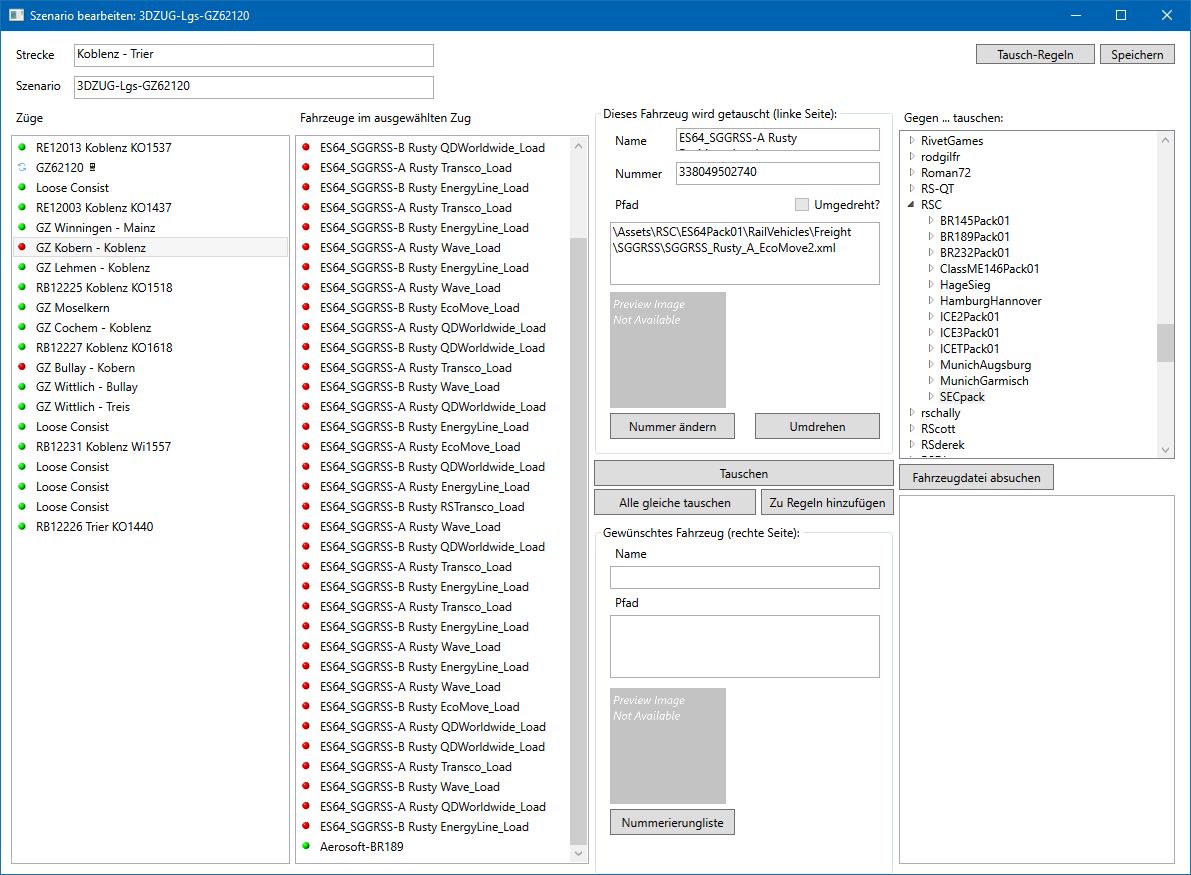Screen dimensions: 1191x875
Task: Click the green dot next to Aerosoft-BR189
Action: [x=306, y=847]
